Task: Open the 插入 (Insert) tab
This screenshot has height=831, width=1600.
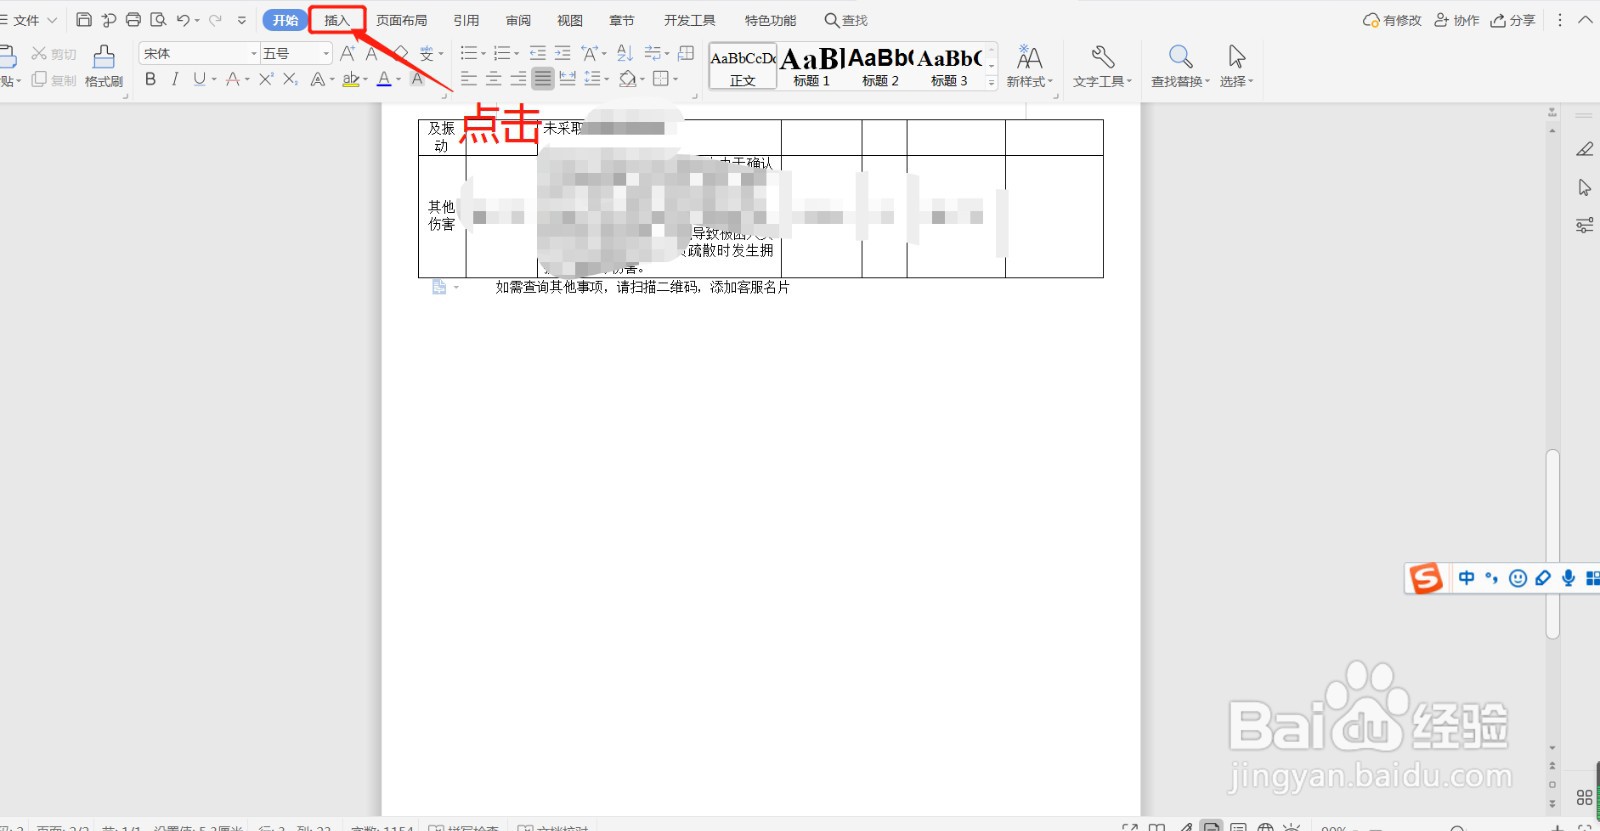Action: tap(337, 20)
